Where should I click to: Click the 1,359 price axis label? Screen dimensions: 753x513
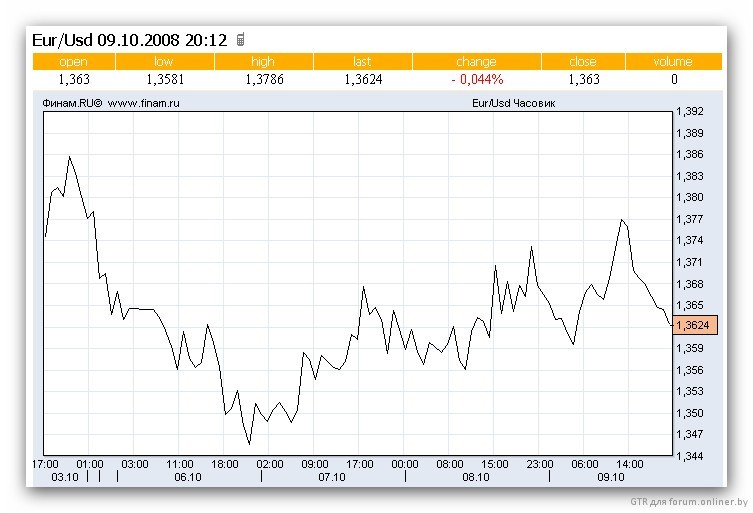(x=690, y=348)
